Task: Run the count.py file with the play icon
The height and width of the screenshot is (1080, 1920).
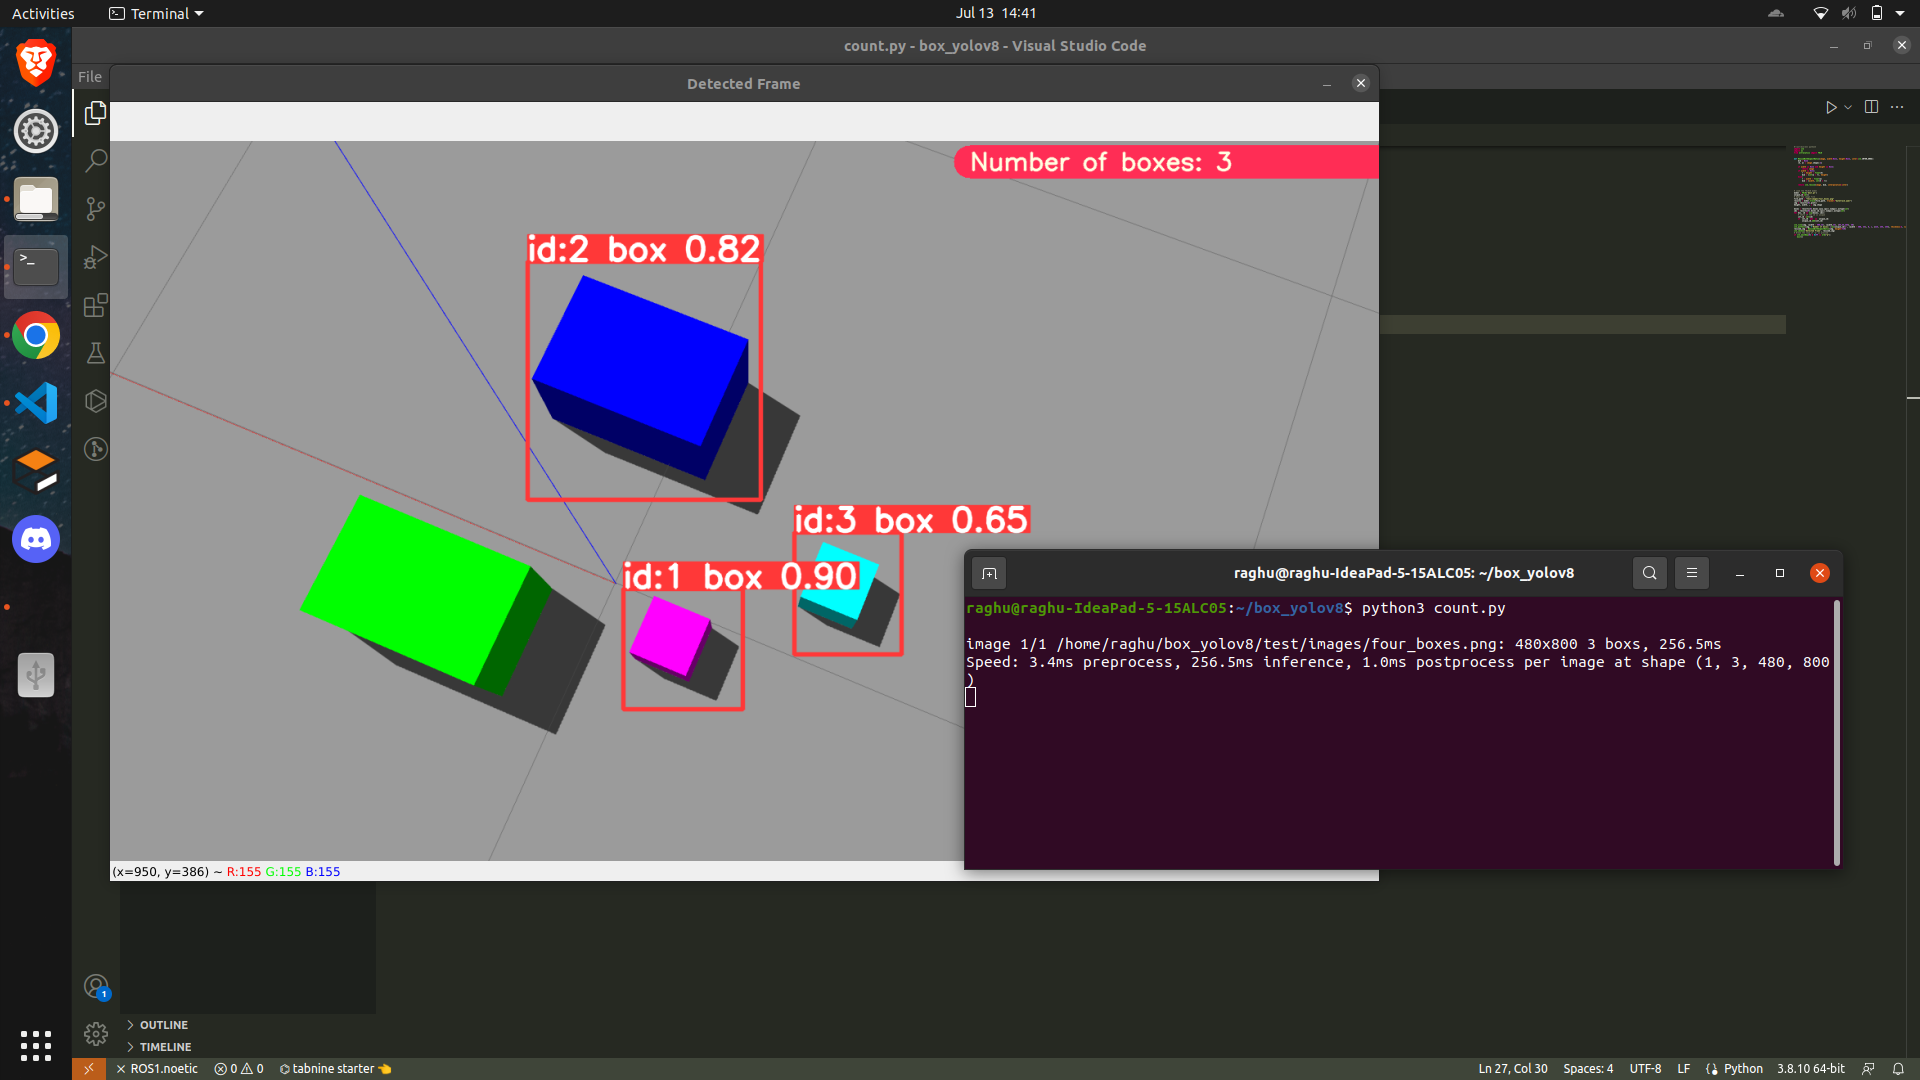Action: (x=1831, y=107)
